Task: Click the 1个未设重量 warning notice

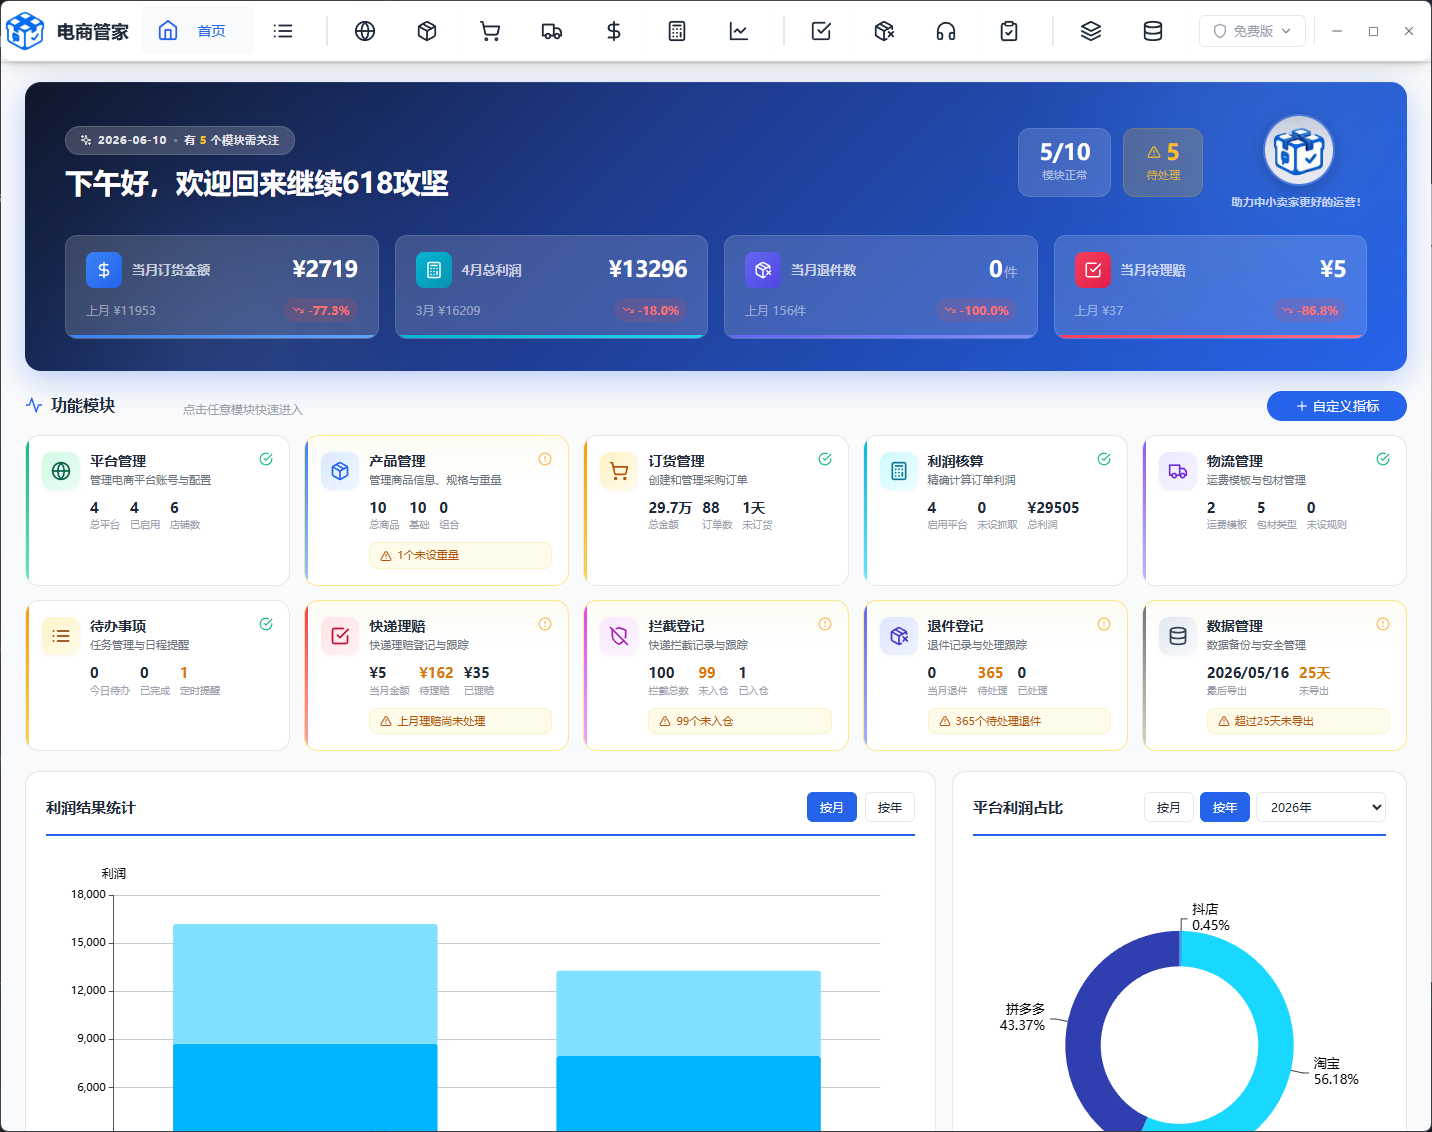Action: [x=460, y=555]
